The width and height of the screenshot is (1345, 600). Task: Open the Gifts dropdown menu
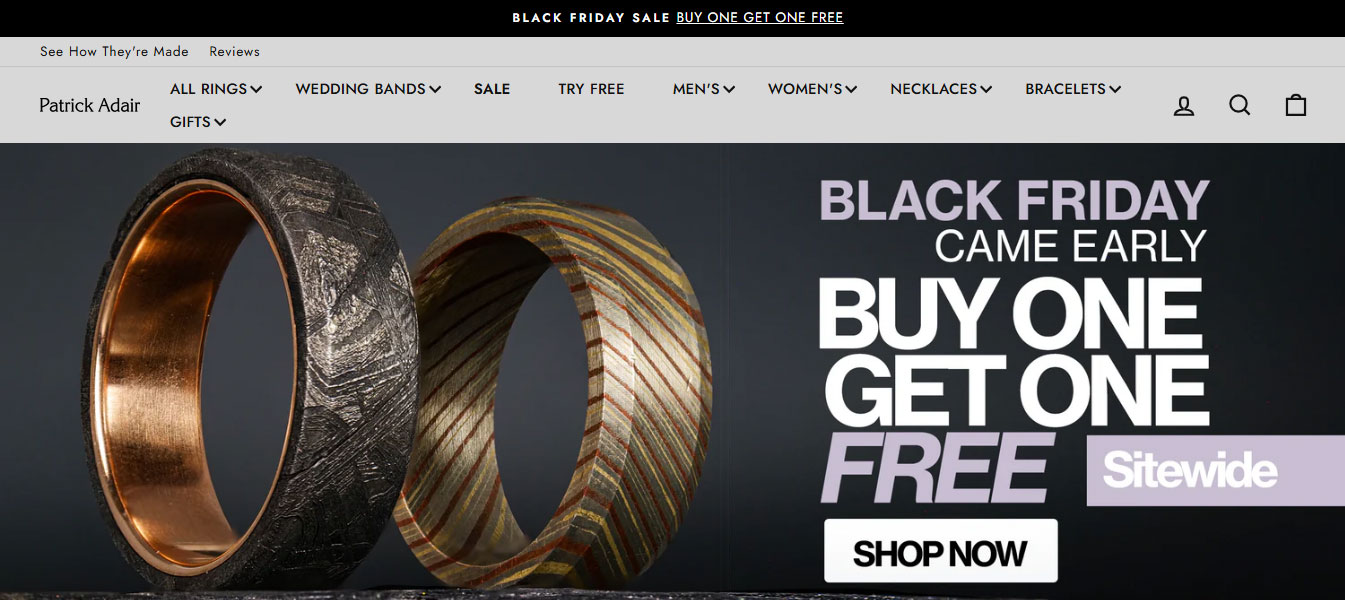pyautogui.click(x=198, y=122)
